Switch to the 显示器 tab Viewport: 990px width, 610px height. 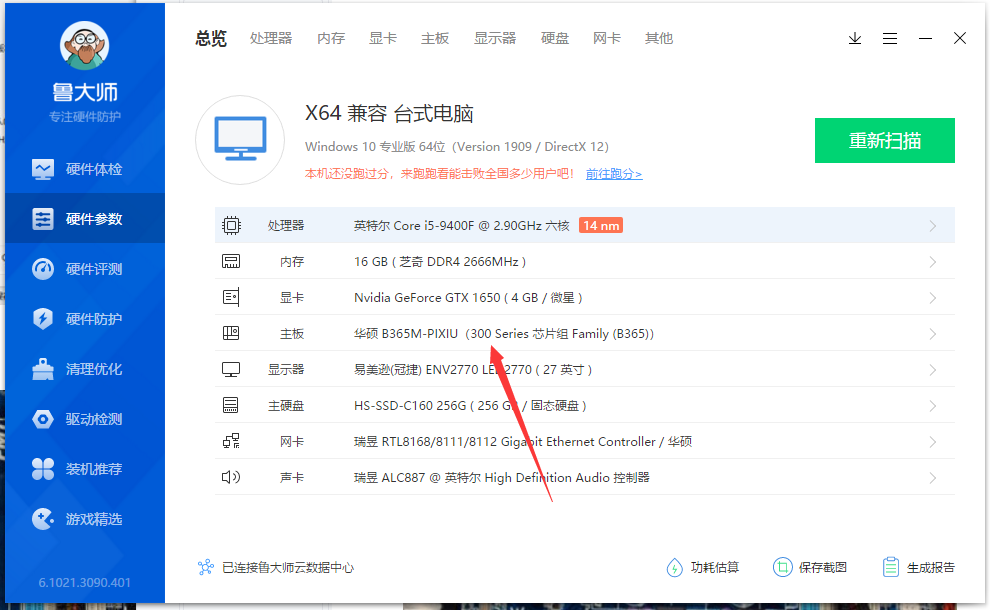pos(495,39)
